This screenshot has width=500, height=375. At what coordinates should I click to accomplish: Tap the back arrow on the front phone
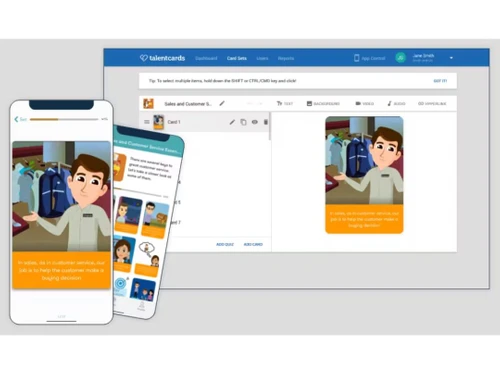point(16,119)
